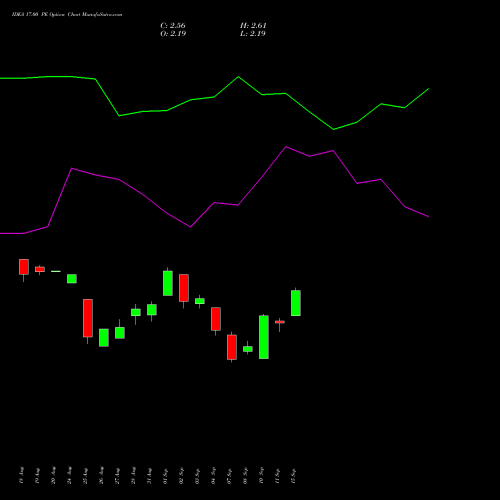Click the "07 Sep" date axis label

point(230,476)
